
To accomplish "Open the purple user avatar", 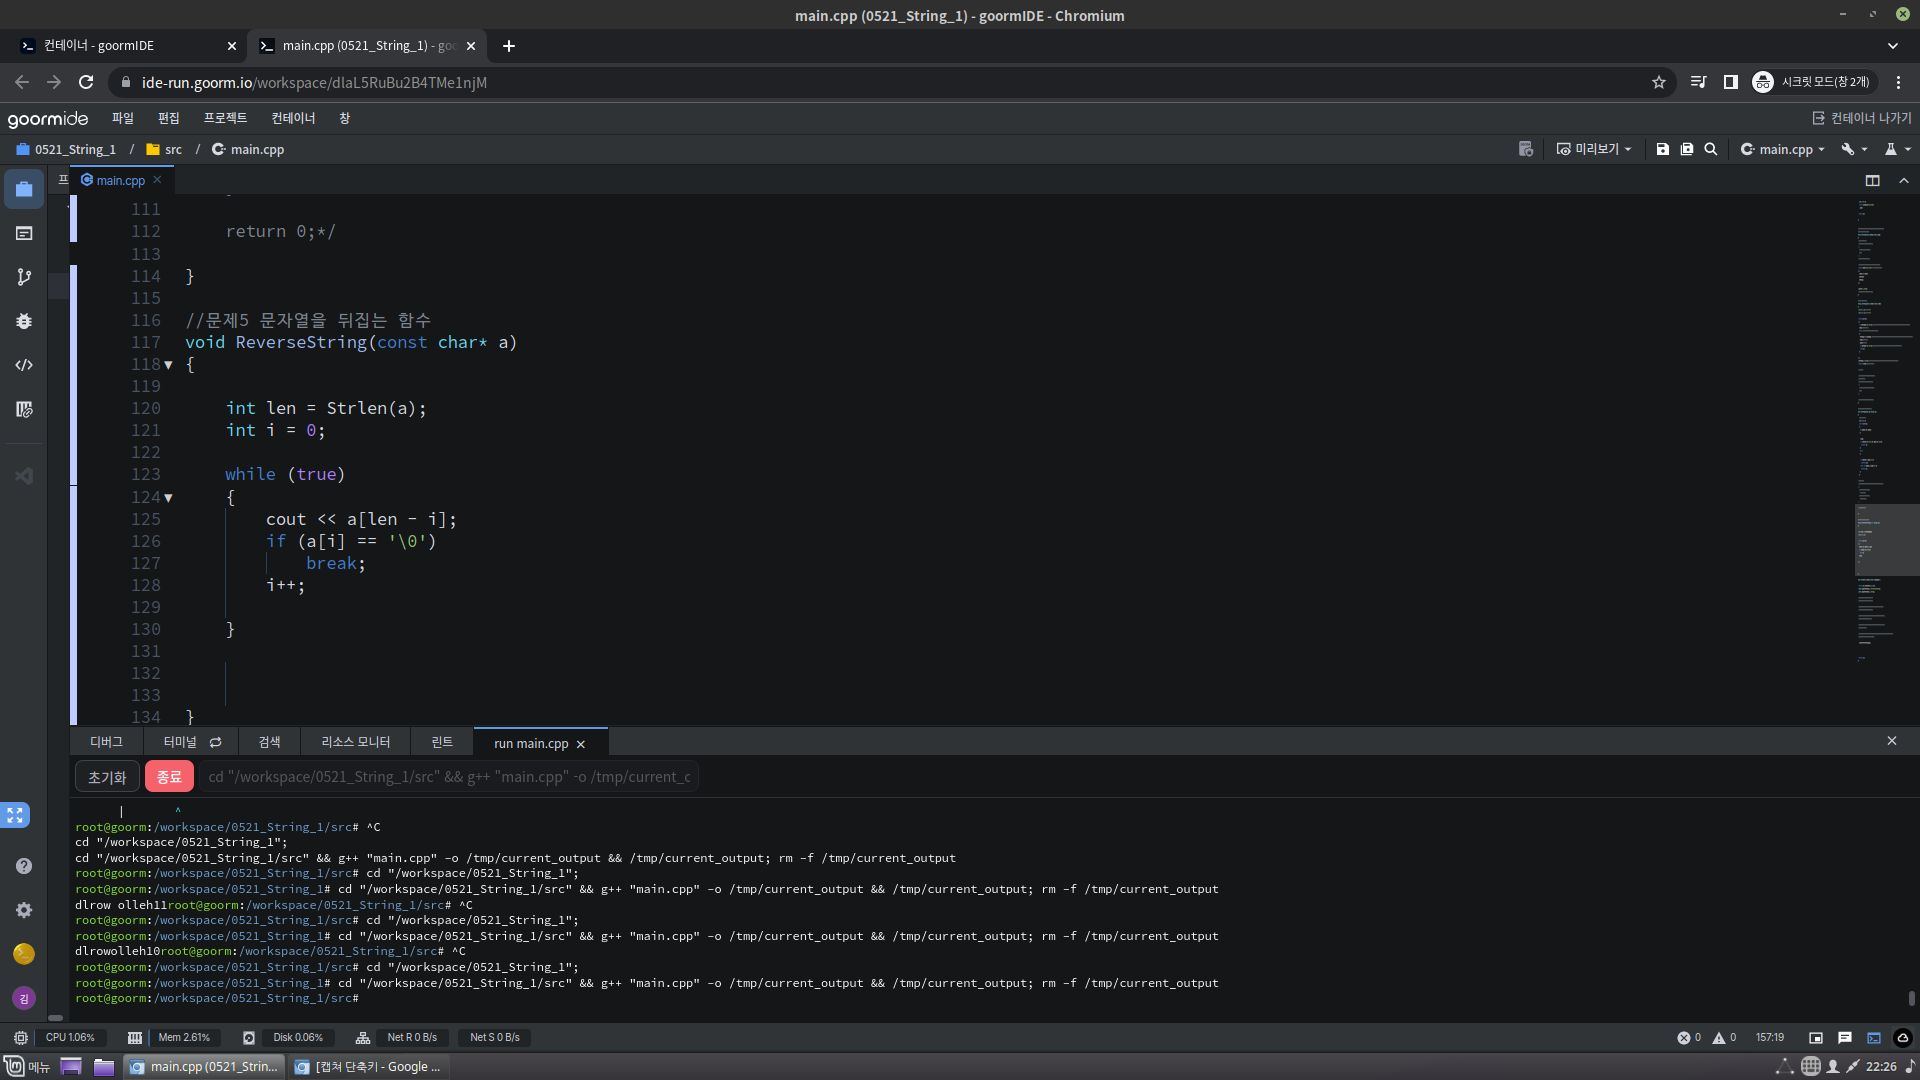I will [x=24, y=998].
